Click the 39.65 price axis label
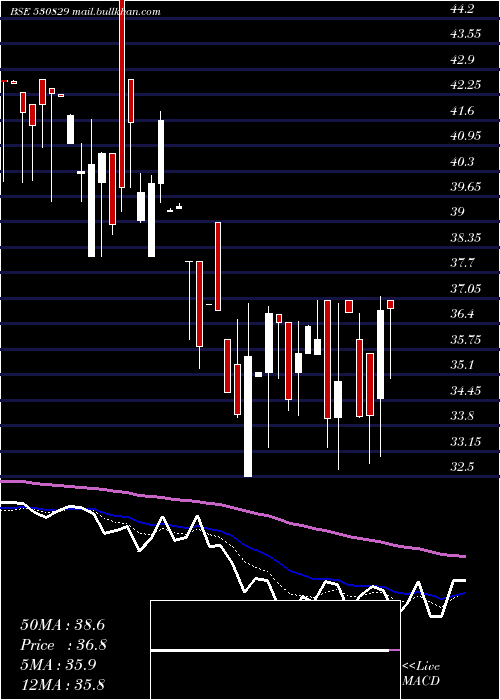 pos(466,187)
